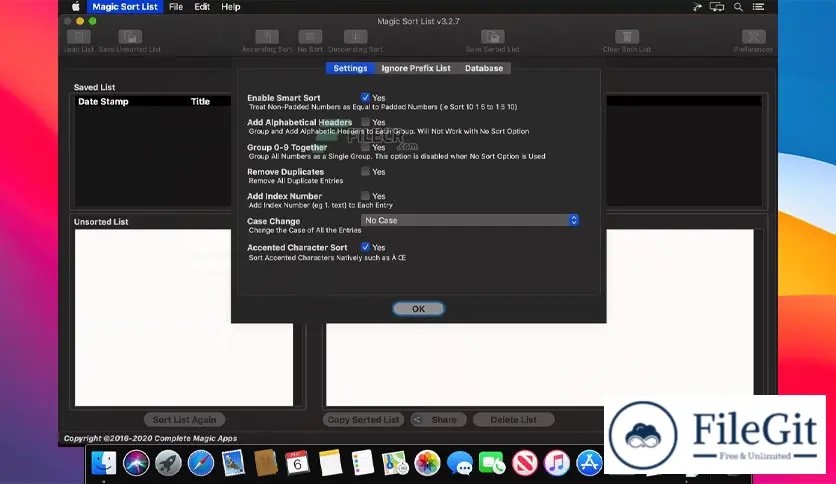Open Messages bubble icon in dock
836x484 pixels.
tap(460, 463)
